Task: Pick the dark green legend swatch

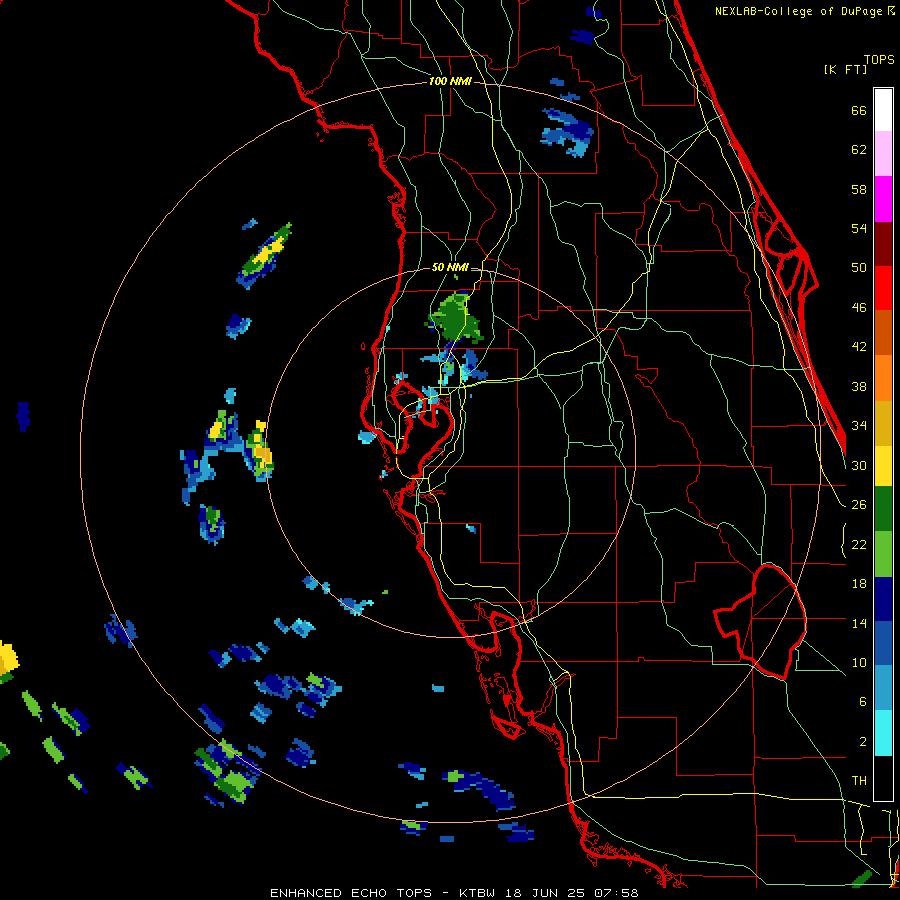Action: (x=883, y=509)
